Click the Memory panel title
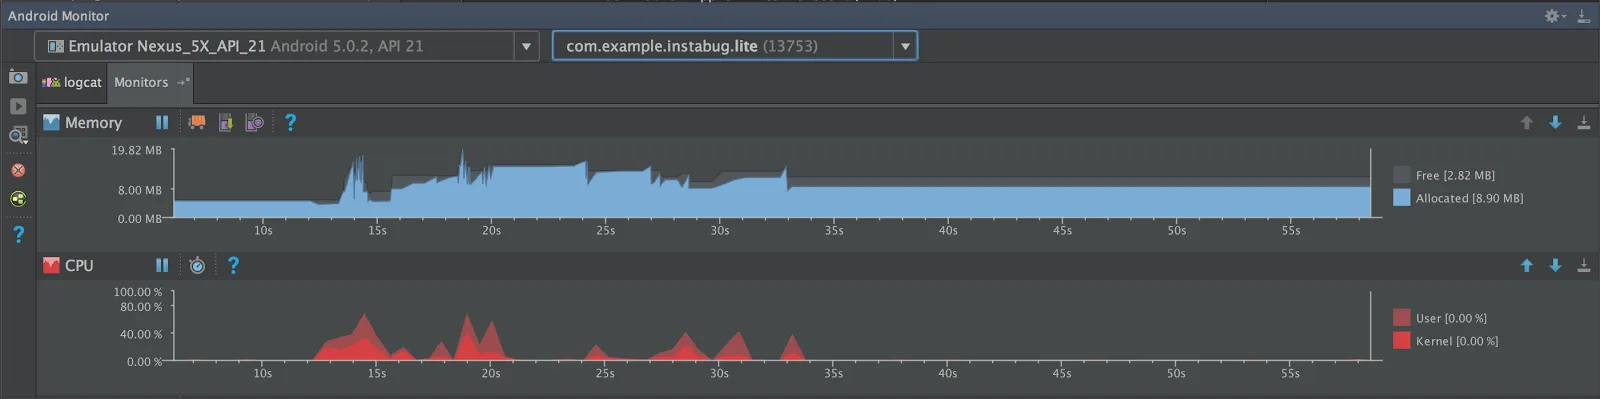 [93, 122]
